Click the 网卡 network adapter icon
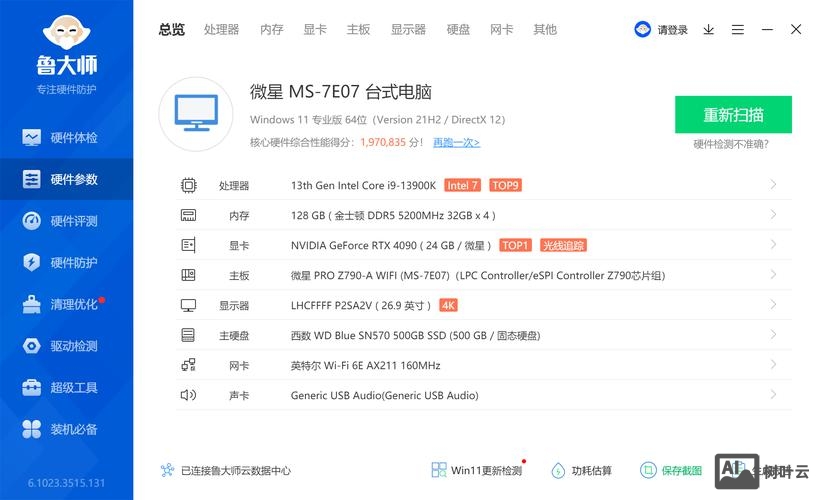 (189, 365)
